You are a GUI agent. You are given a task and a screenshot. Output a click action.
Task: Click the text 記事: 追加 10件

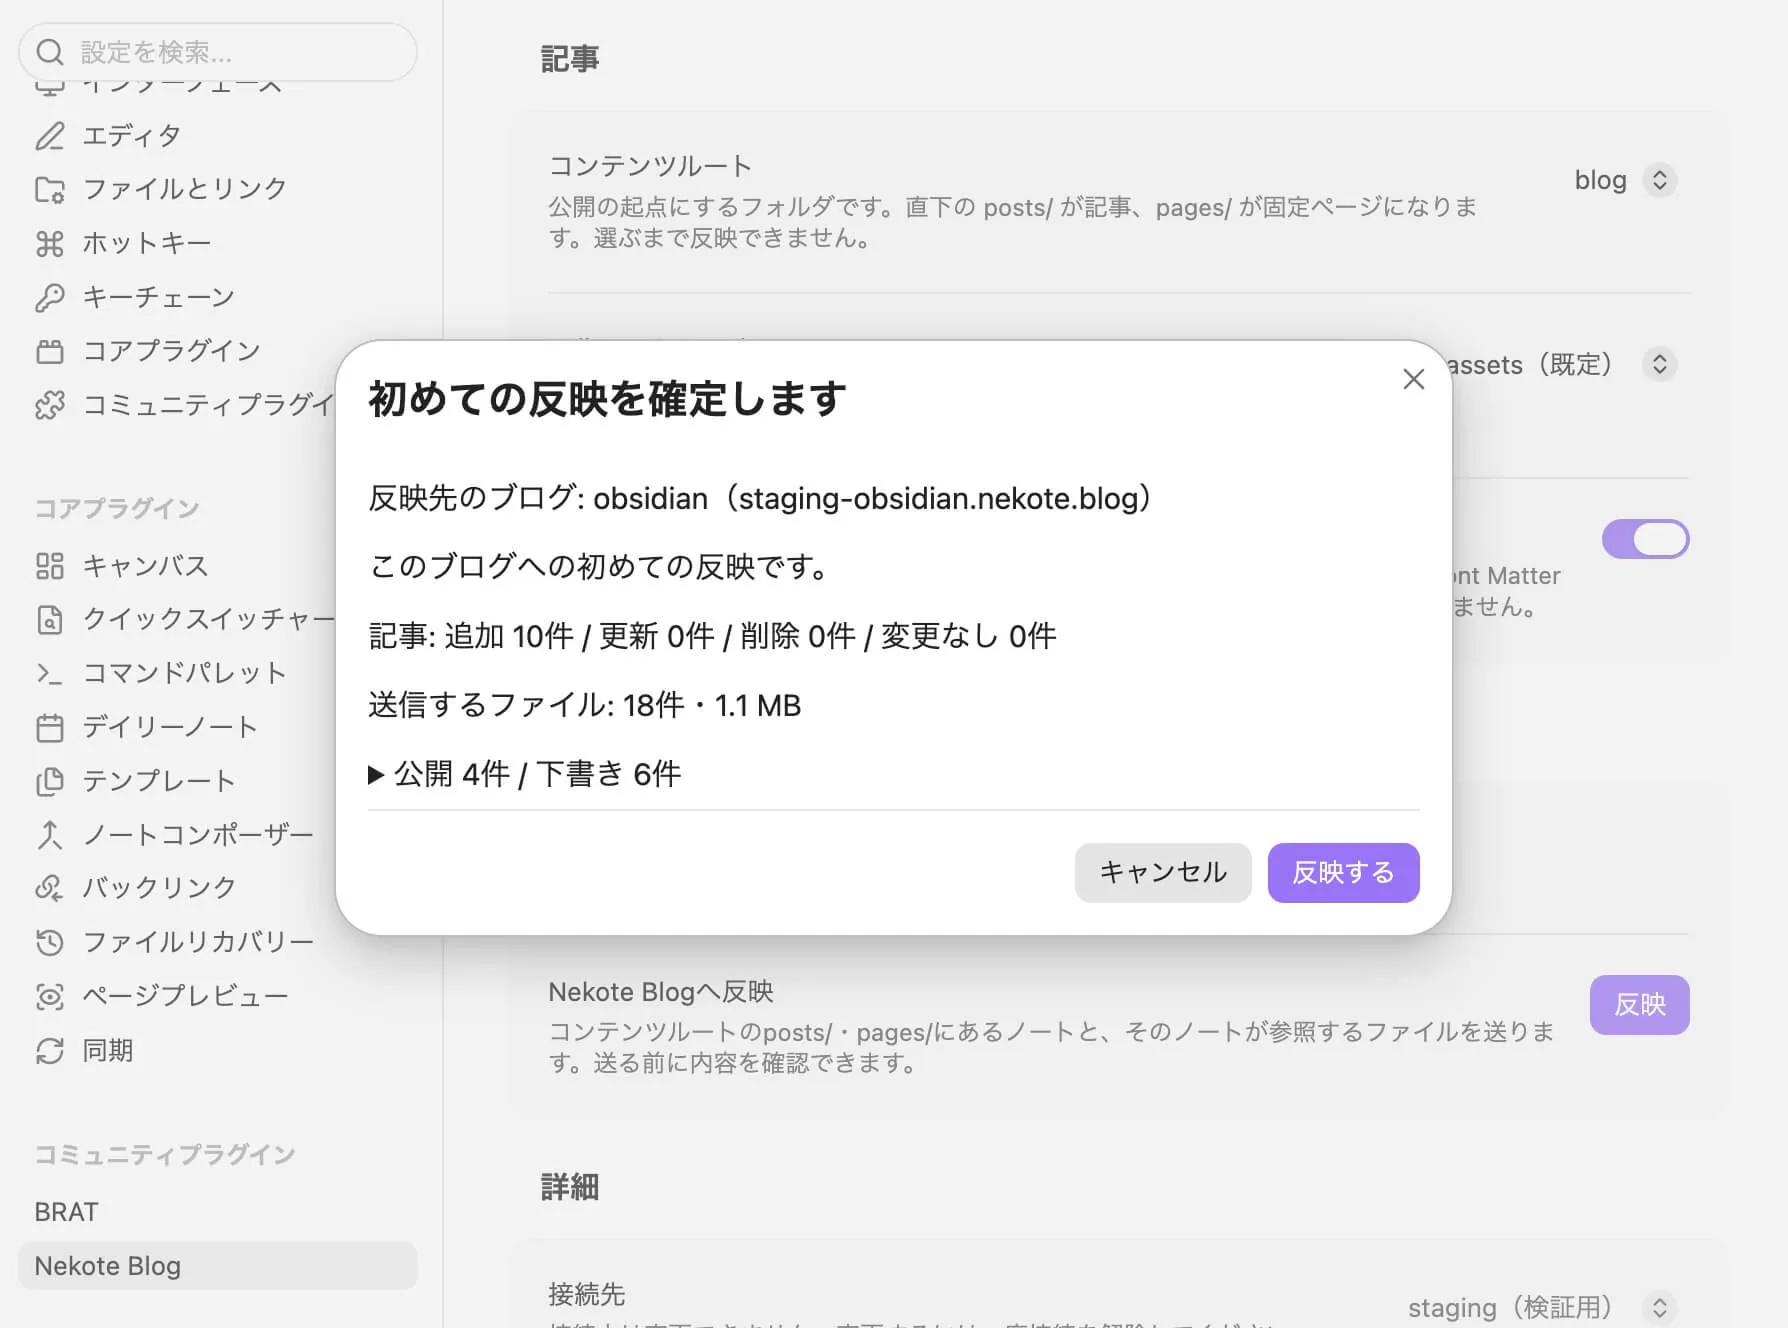tap(471, 636)
